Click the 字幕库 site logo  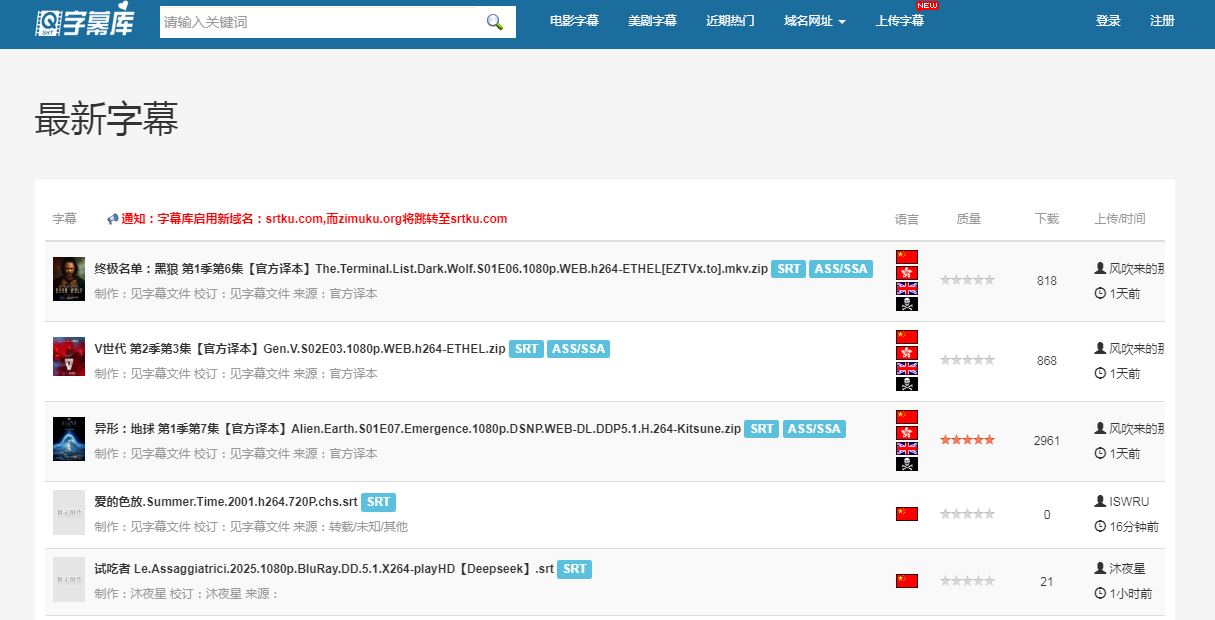(x=84, y=22)
